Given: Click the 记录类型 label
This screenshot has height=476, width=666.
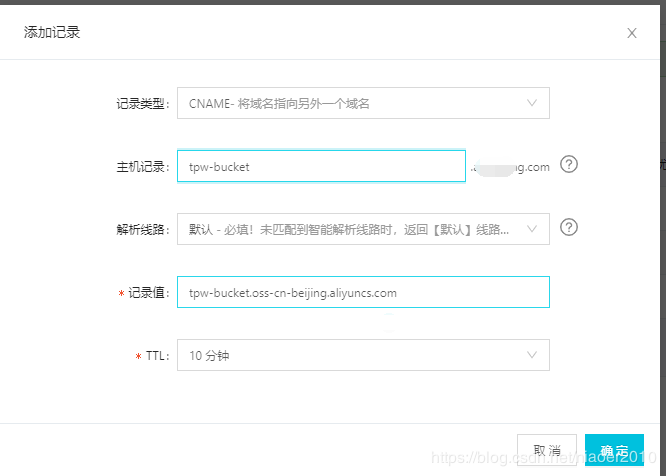Looking at the screenshot, I should [143, 103].
